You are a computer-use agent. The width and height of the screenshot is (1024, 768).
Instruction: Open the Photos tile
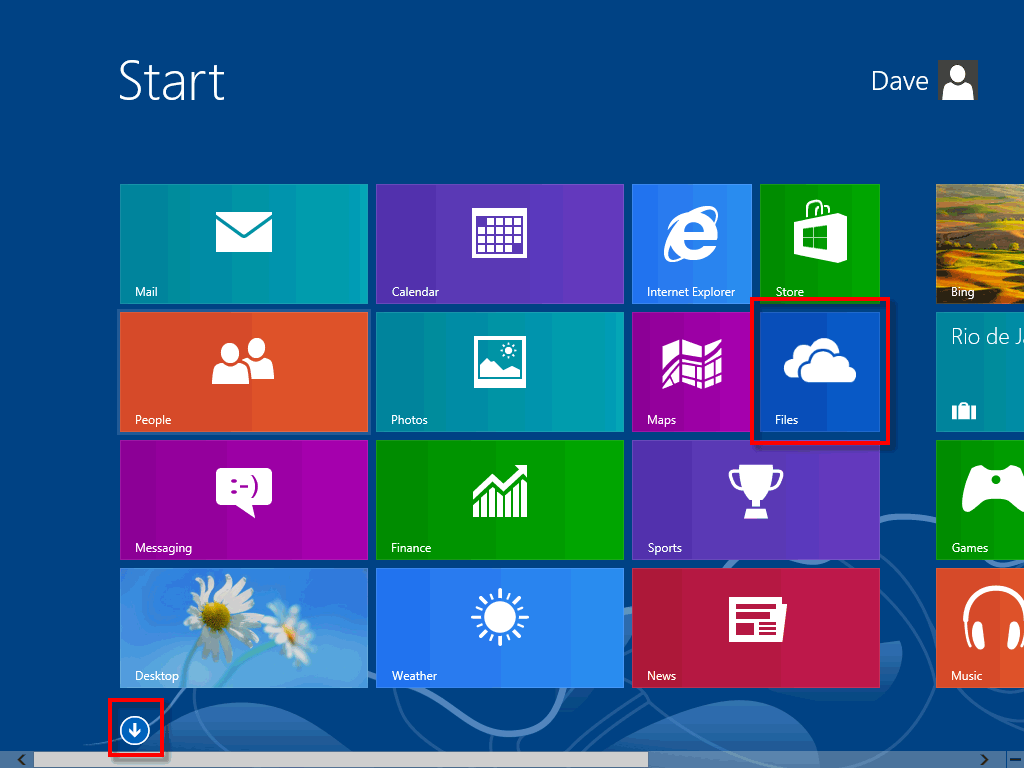(x=500, y=372)
